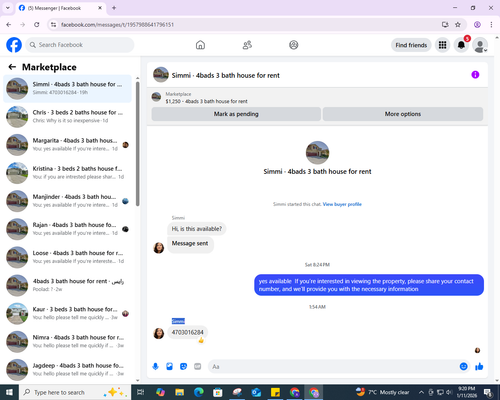Open the Chris 3 beds 2 baths conversation

coord(67,117)
